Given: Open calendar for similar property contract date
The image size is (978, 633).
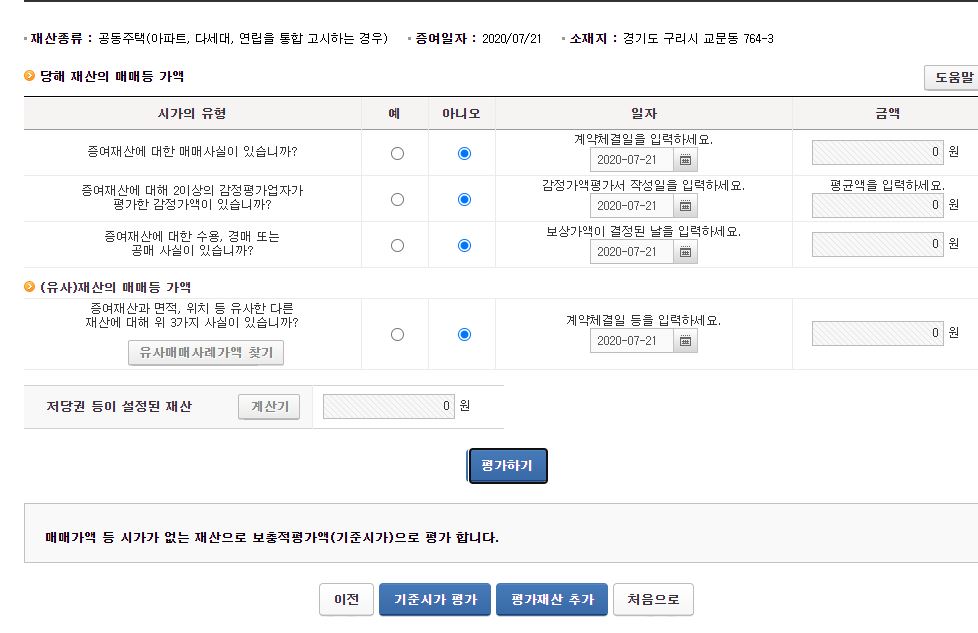Looking at the screenshot, I should click(x=686, y=341).
